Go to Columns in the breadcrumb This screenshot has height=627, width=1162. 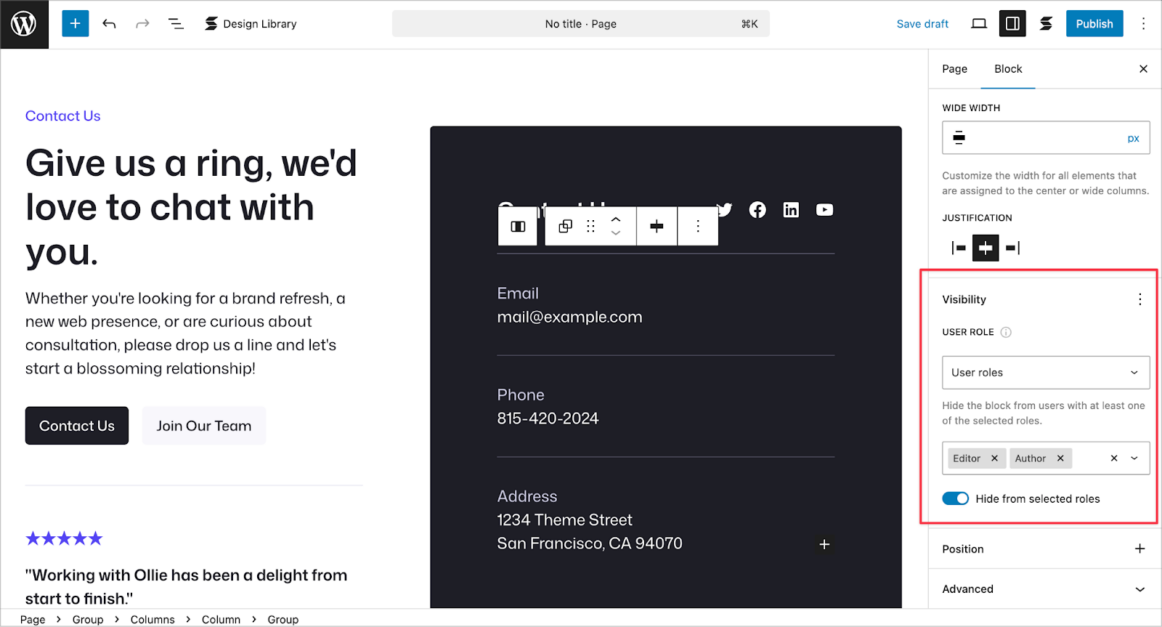(x=153, y=619)
